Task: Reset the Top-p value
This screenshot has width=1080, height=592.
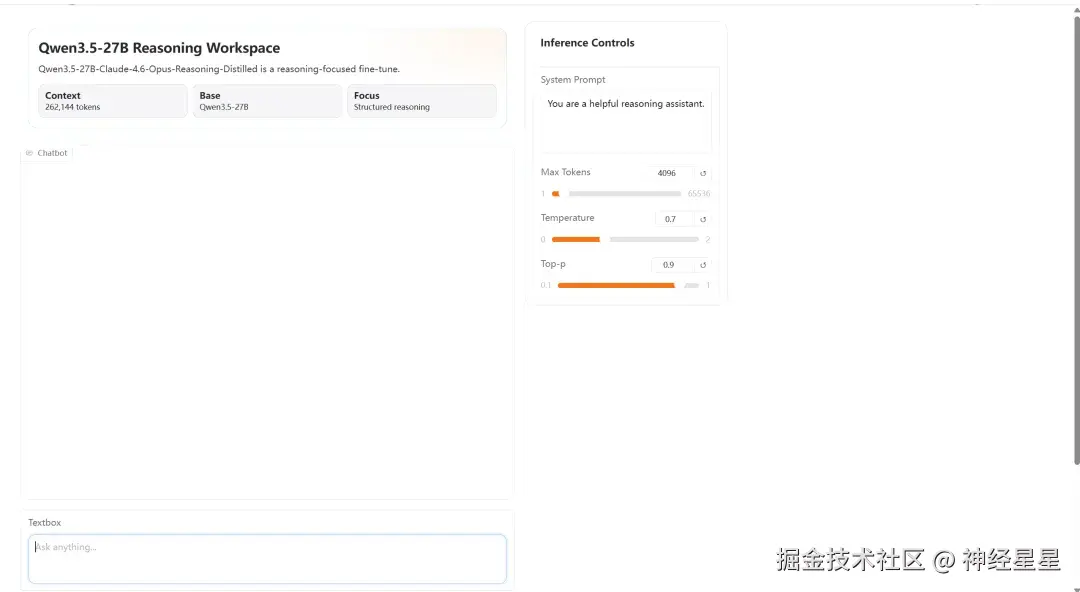Action: tap(703, 265)
